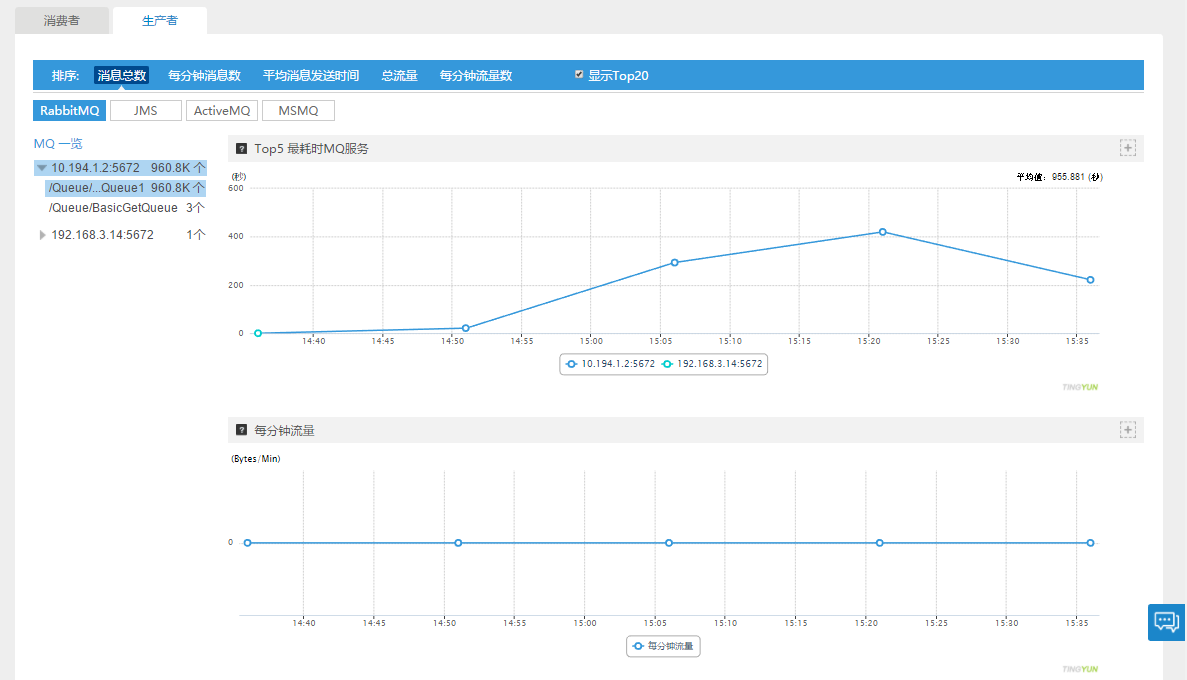The height and width of the screenshot is (680, 1187).
Task: Sort by 平均消息发送时间
Action: click(310, 76)
